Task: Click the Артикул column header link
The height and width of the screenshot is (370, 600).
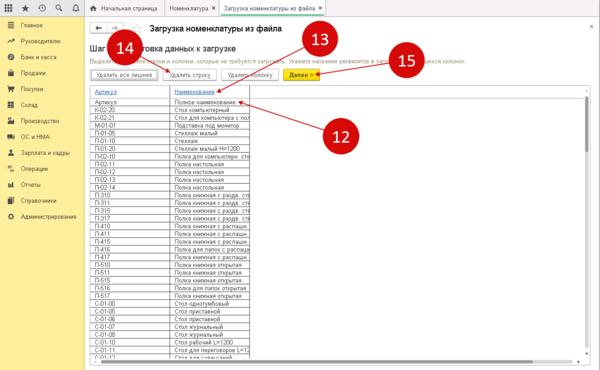Action: point(106,92)
